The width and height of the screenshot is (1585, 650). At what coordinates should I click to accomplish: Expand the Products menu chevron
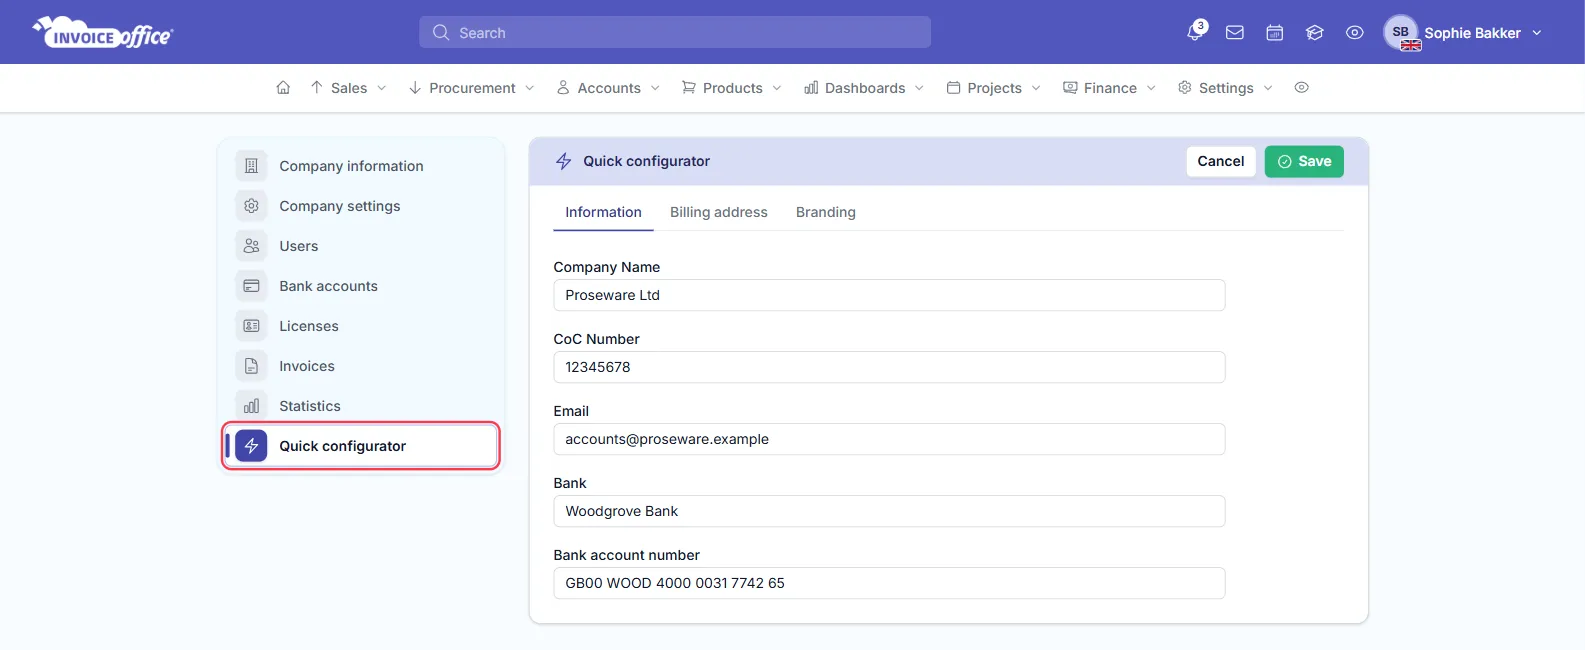tap(777, 88)
